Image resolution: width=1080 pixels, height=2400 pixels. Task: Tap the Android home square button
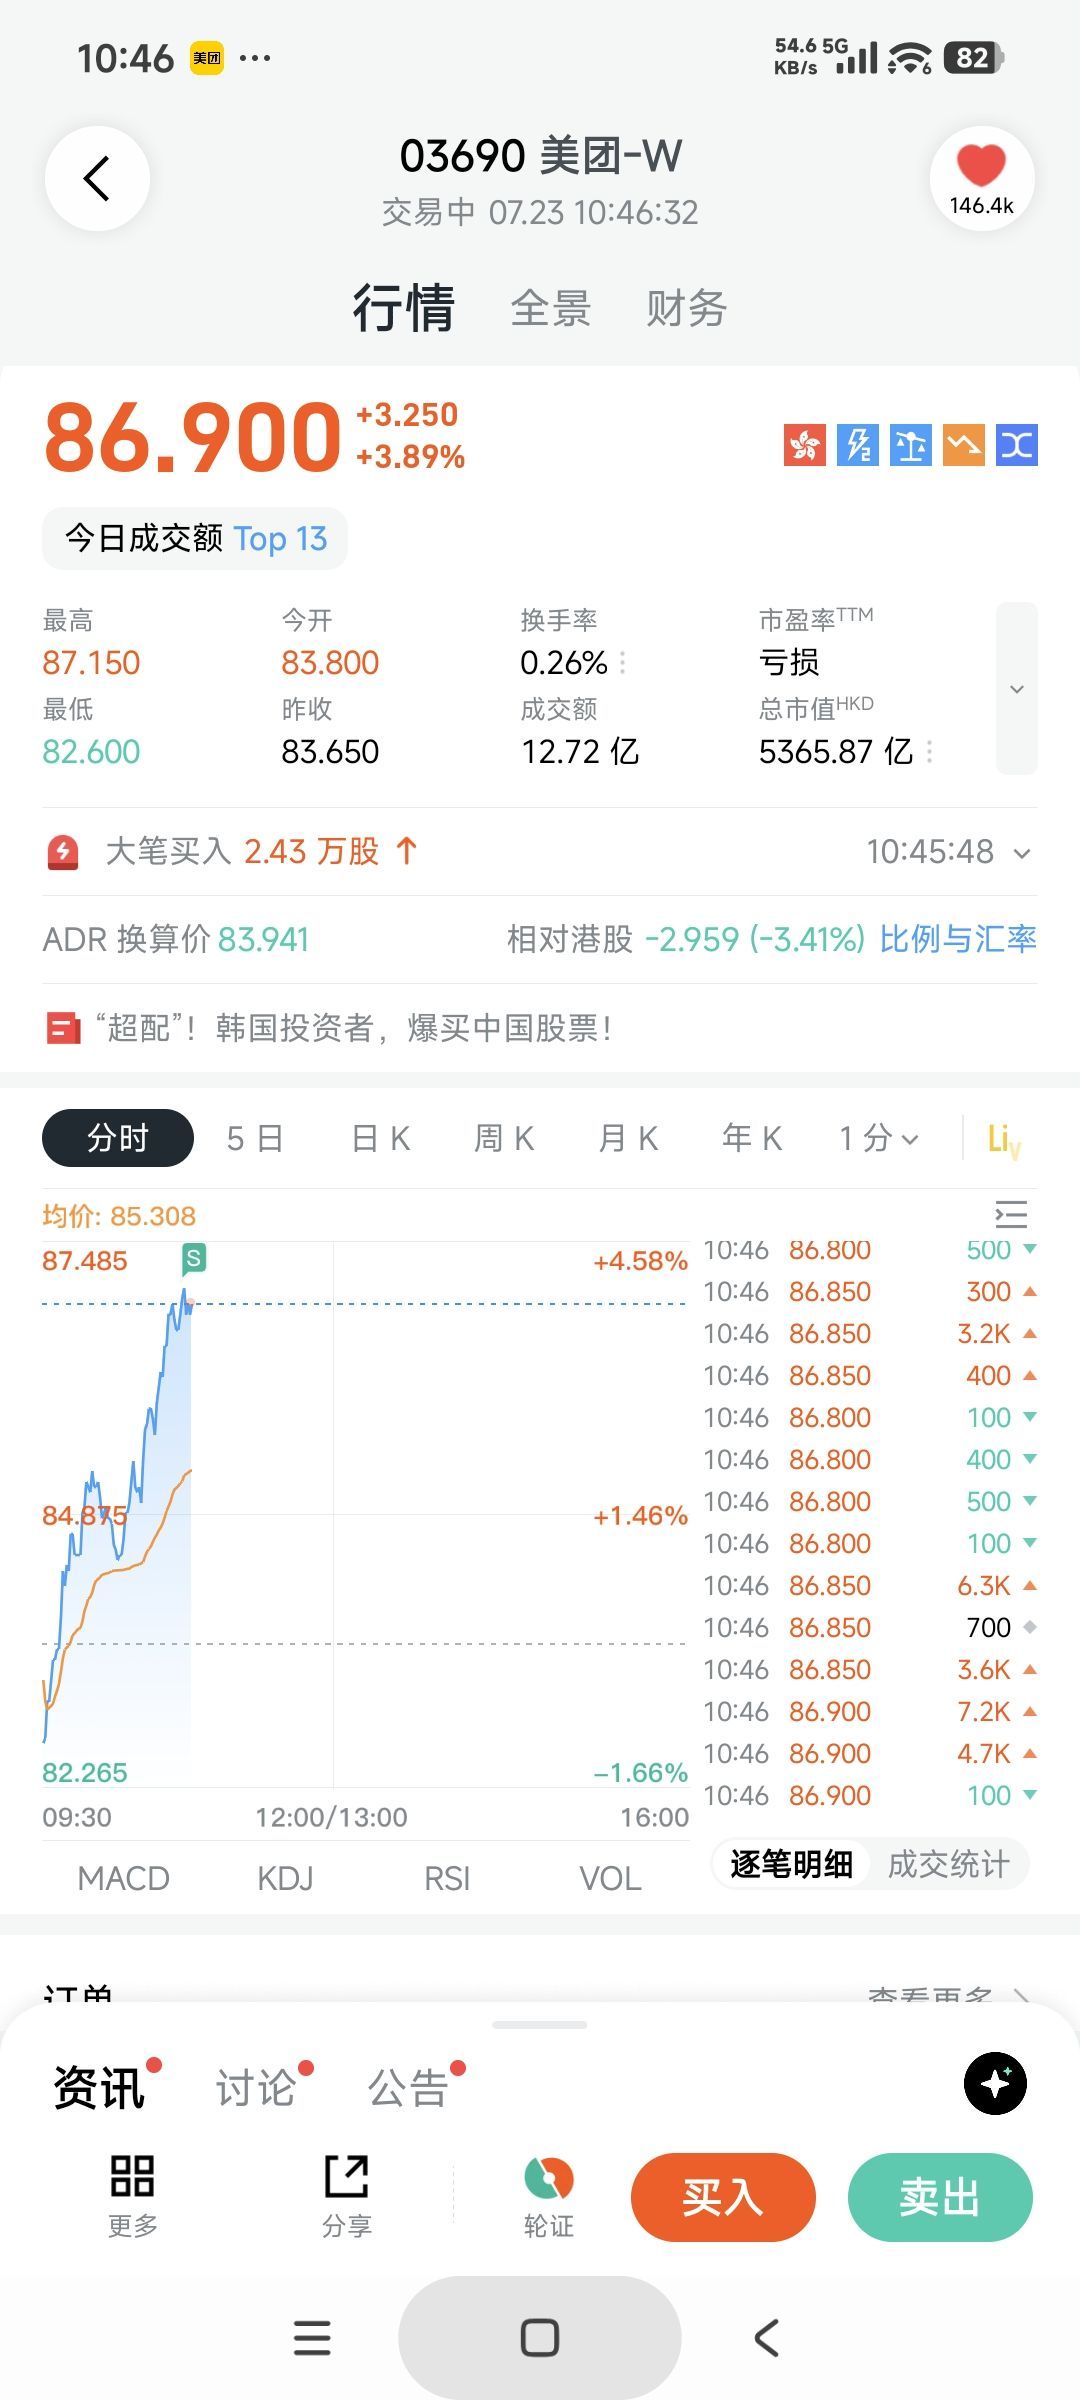click(540, 2338)
